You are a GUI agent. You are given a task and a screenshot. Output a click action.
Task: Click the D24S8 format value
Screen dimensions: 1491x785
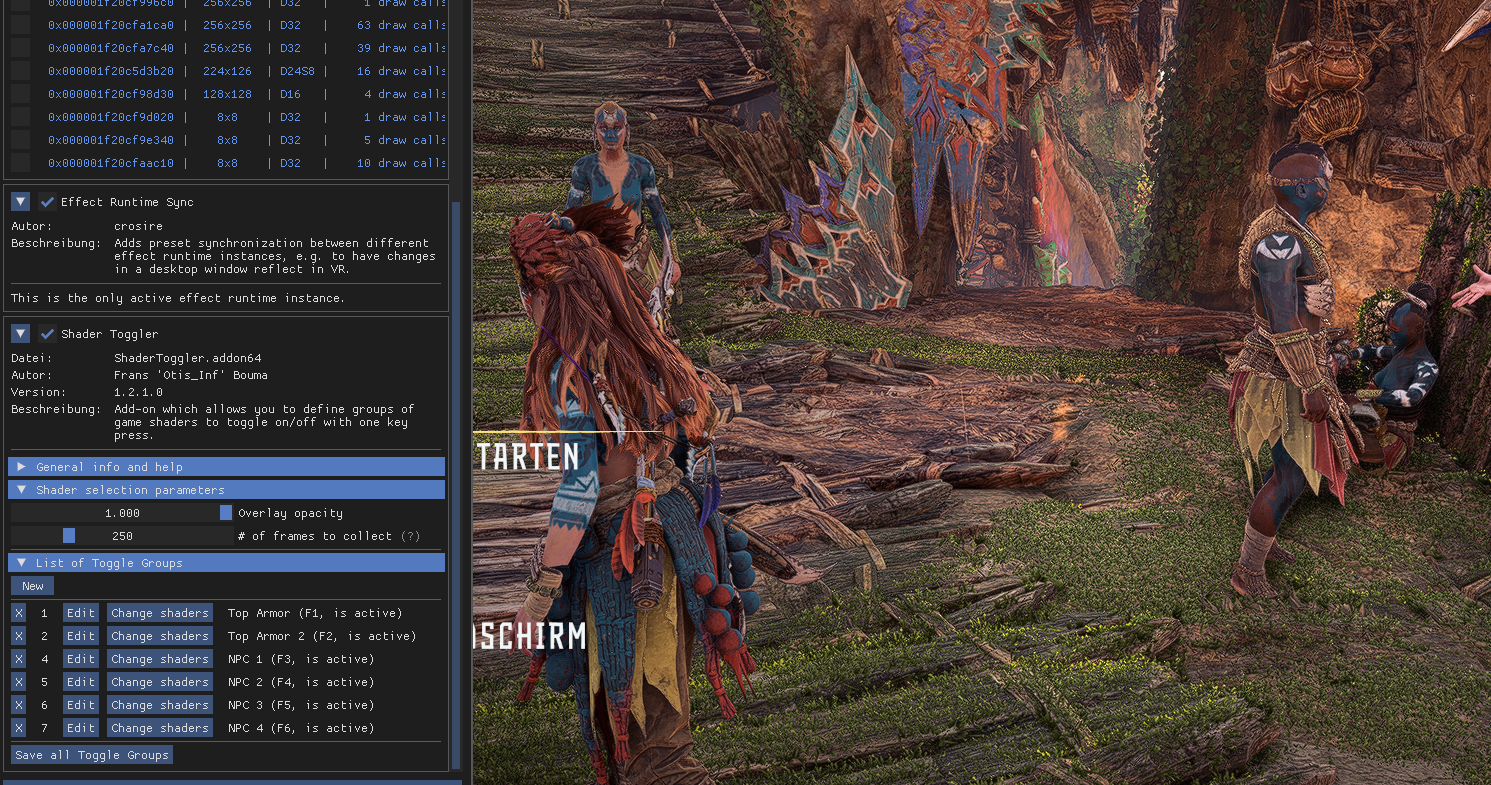tap(297, 71)
